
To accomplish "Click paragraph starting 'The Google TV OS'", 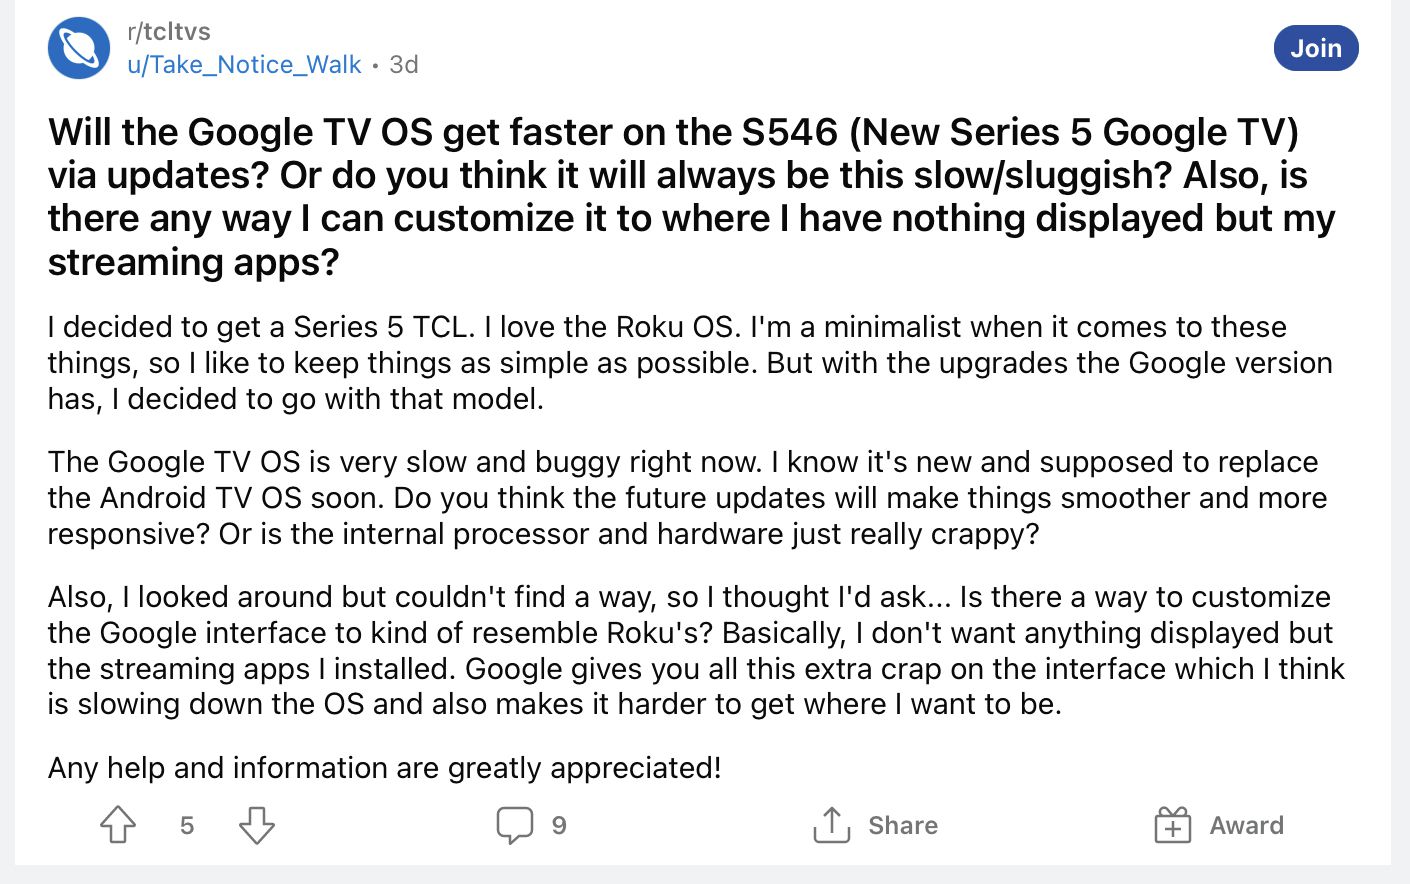I will (x=688, y=498).
